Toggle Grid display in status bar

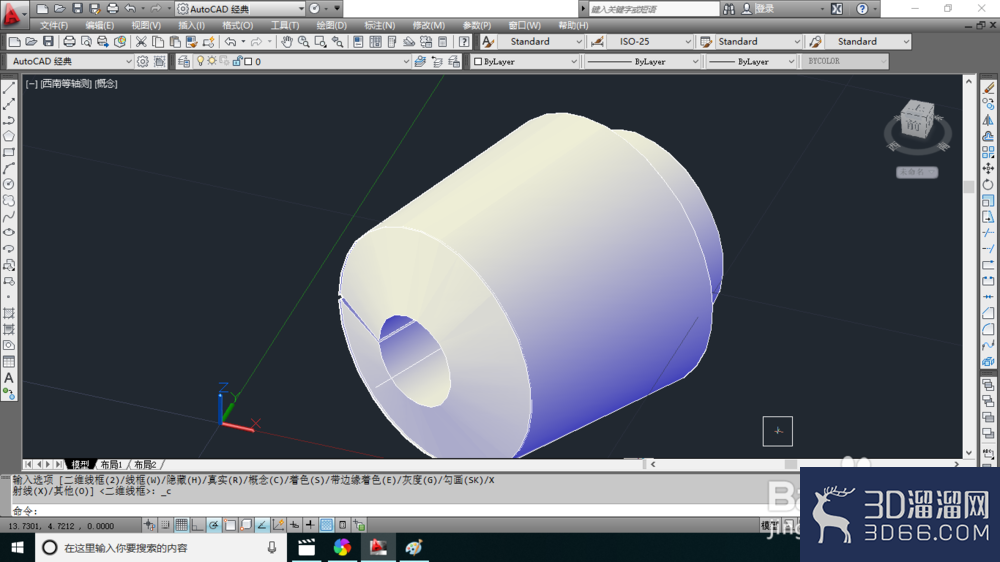(x=182, y=525)
